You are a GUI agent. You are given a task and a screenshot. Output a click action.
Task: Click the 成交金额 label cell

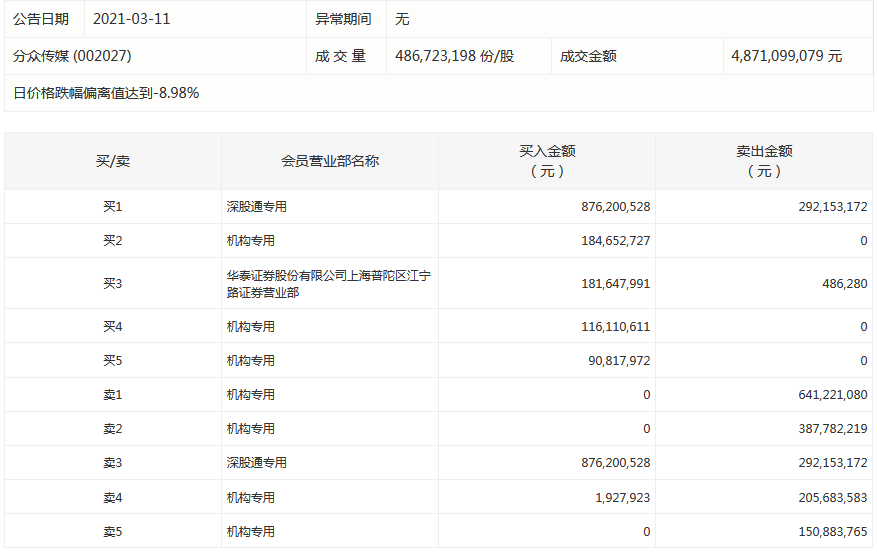coord(588,56)
